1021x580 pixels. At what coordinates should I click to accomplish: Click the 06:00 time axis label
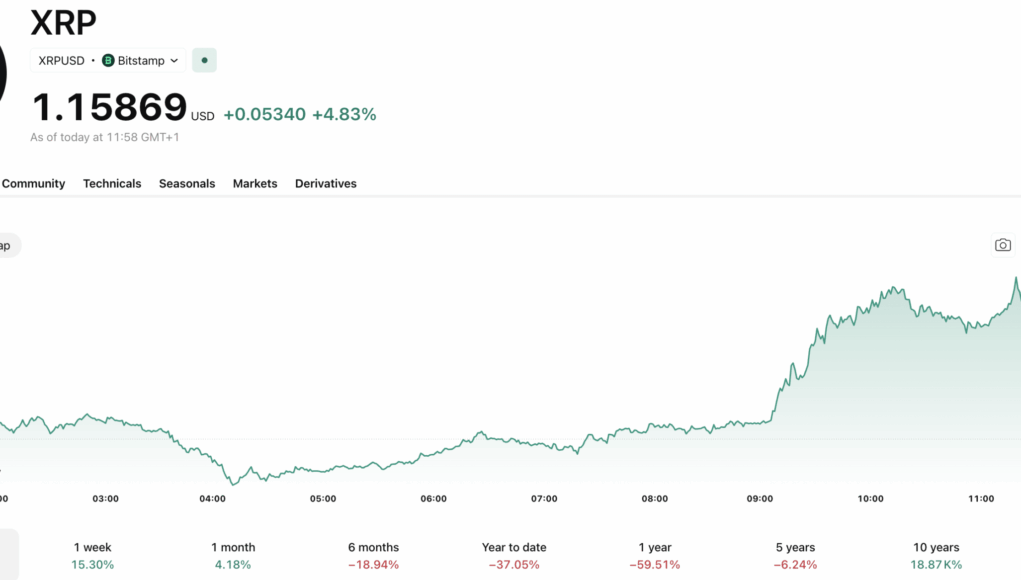433,499
